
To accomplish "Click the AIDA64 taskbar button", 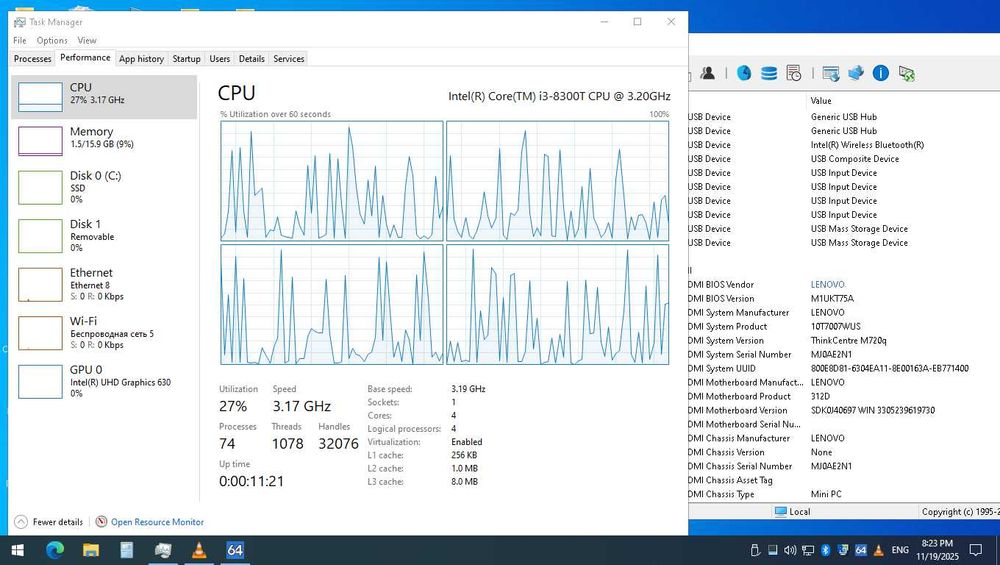I will (235, 550).
